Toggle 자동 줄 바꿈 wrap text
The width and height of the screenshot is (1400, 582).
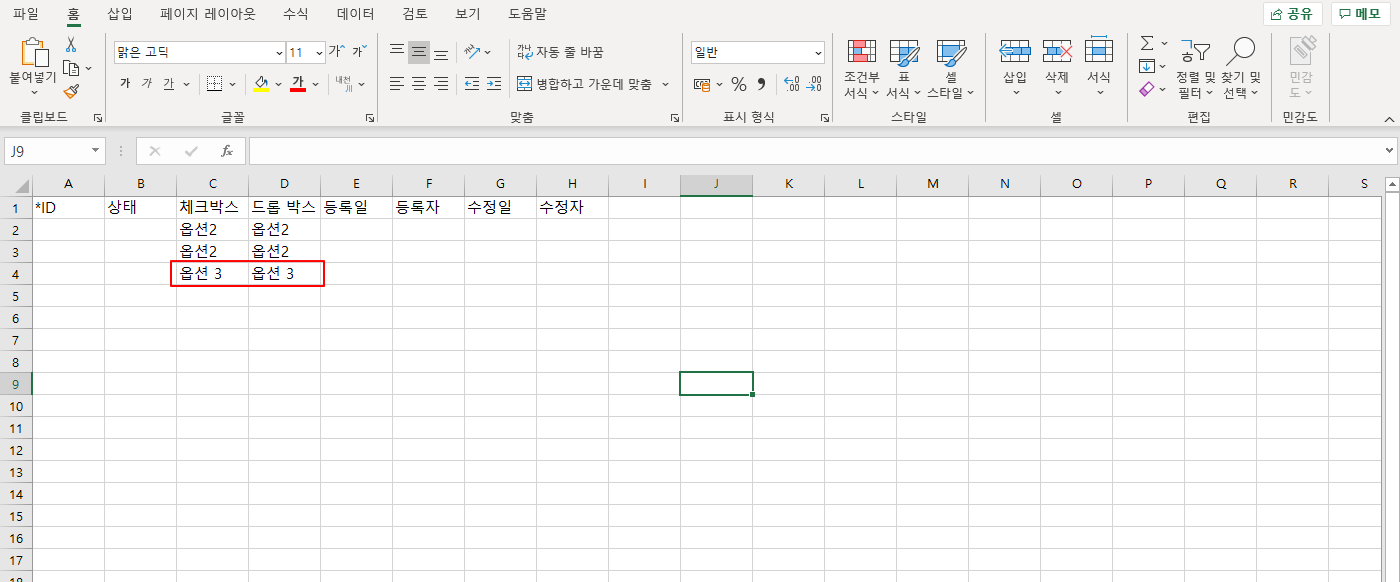[560, 52]
